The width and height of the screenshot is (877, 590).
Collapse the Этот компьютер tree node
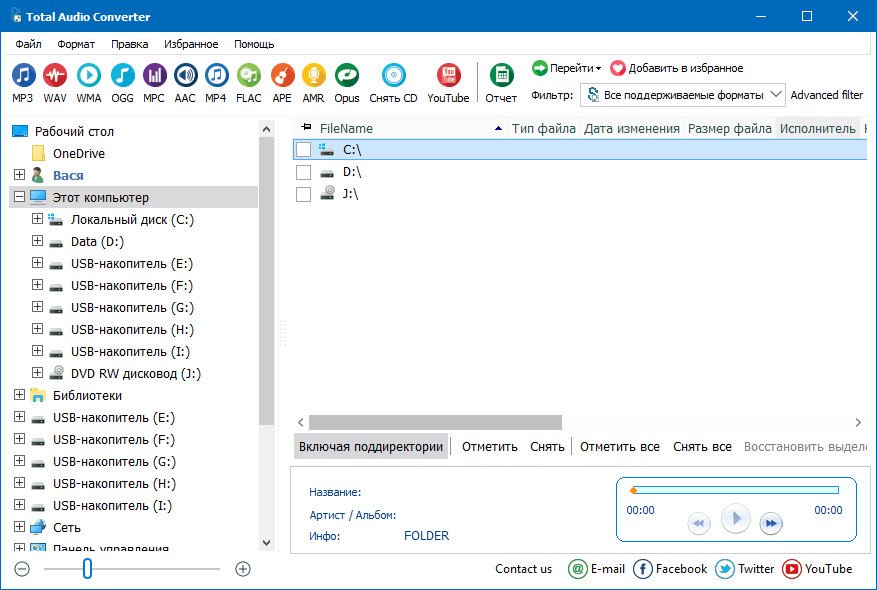click(x=20, y=197)
